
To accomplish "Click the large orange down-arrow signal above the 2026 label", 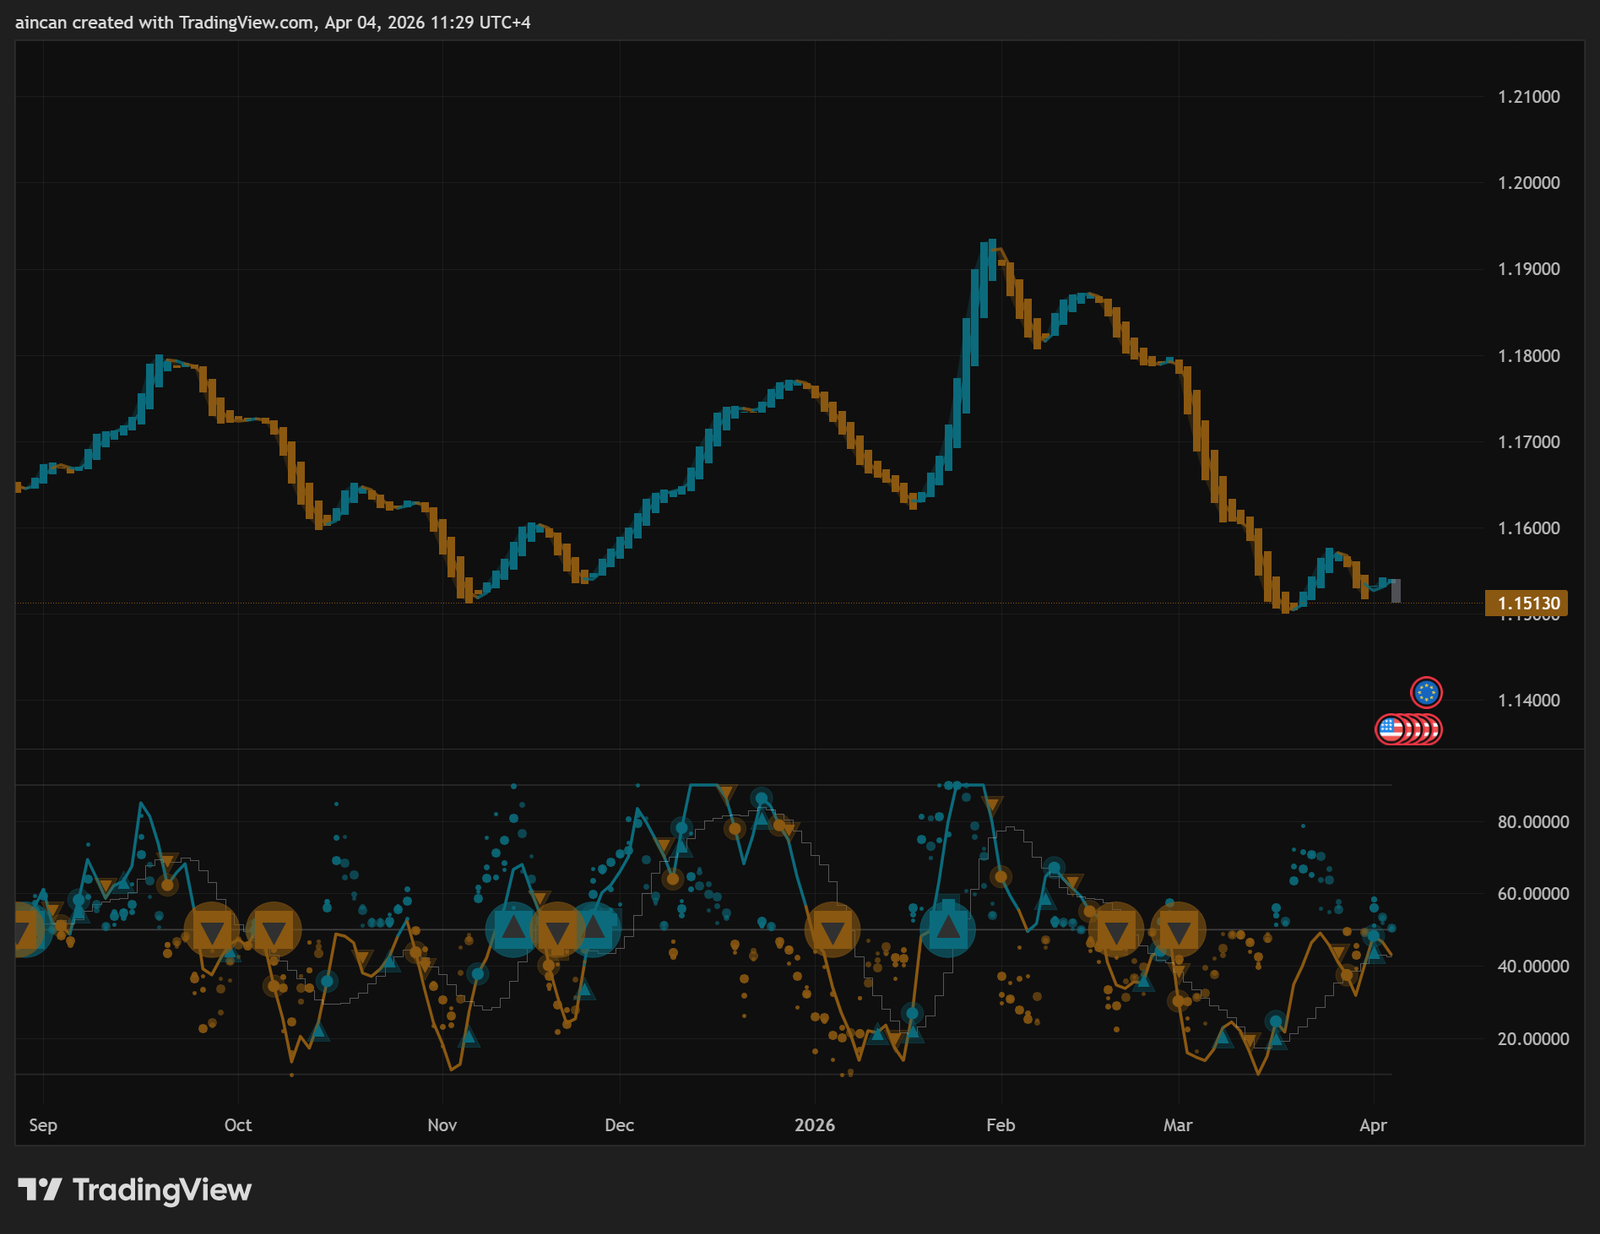I will [833, 930].
